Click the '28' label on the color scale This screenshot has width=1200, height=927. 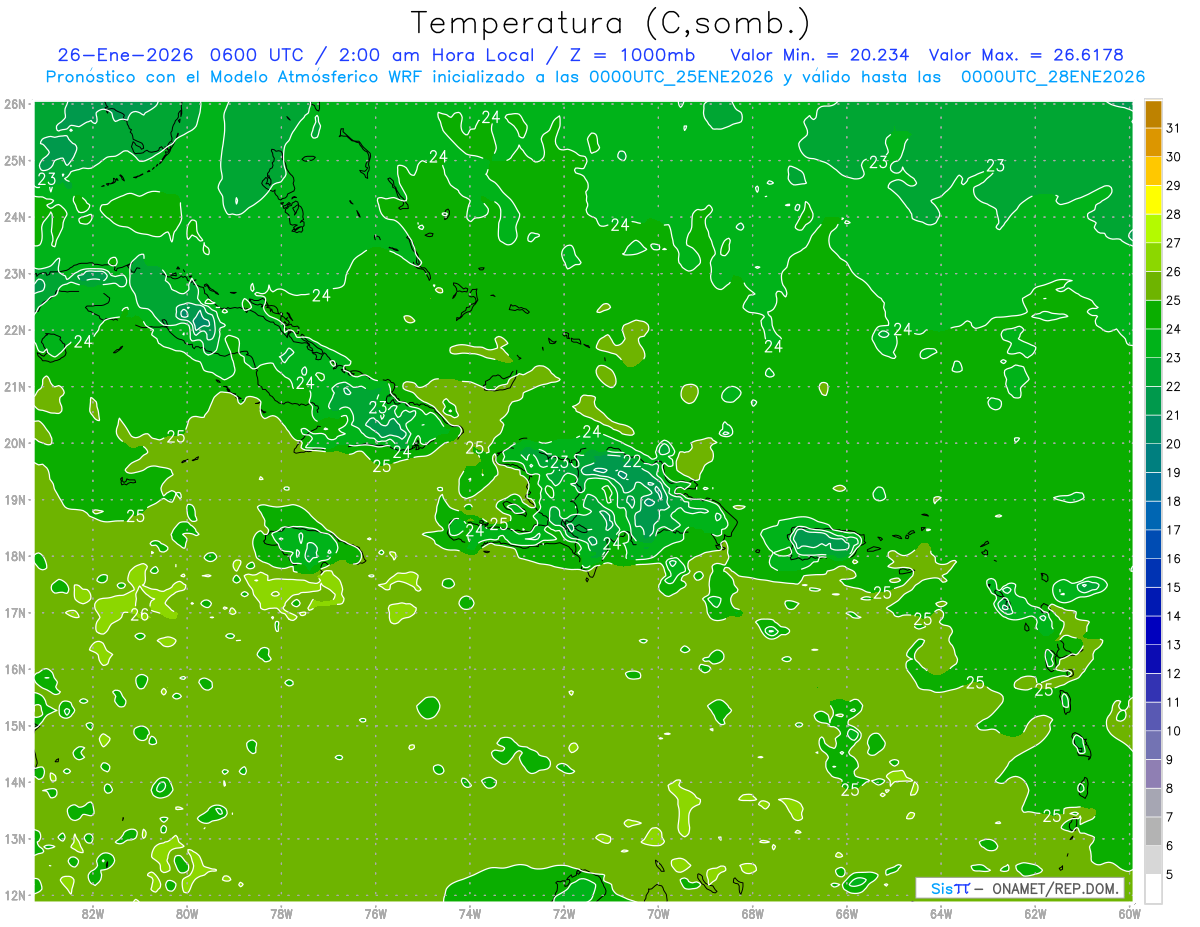pos(1173,214)
